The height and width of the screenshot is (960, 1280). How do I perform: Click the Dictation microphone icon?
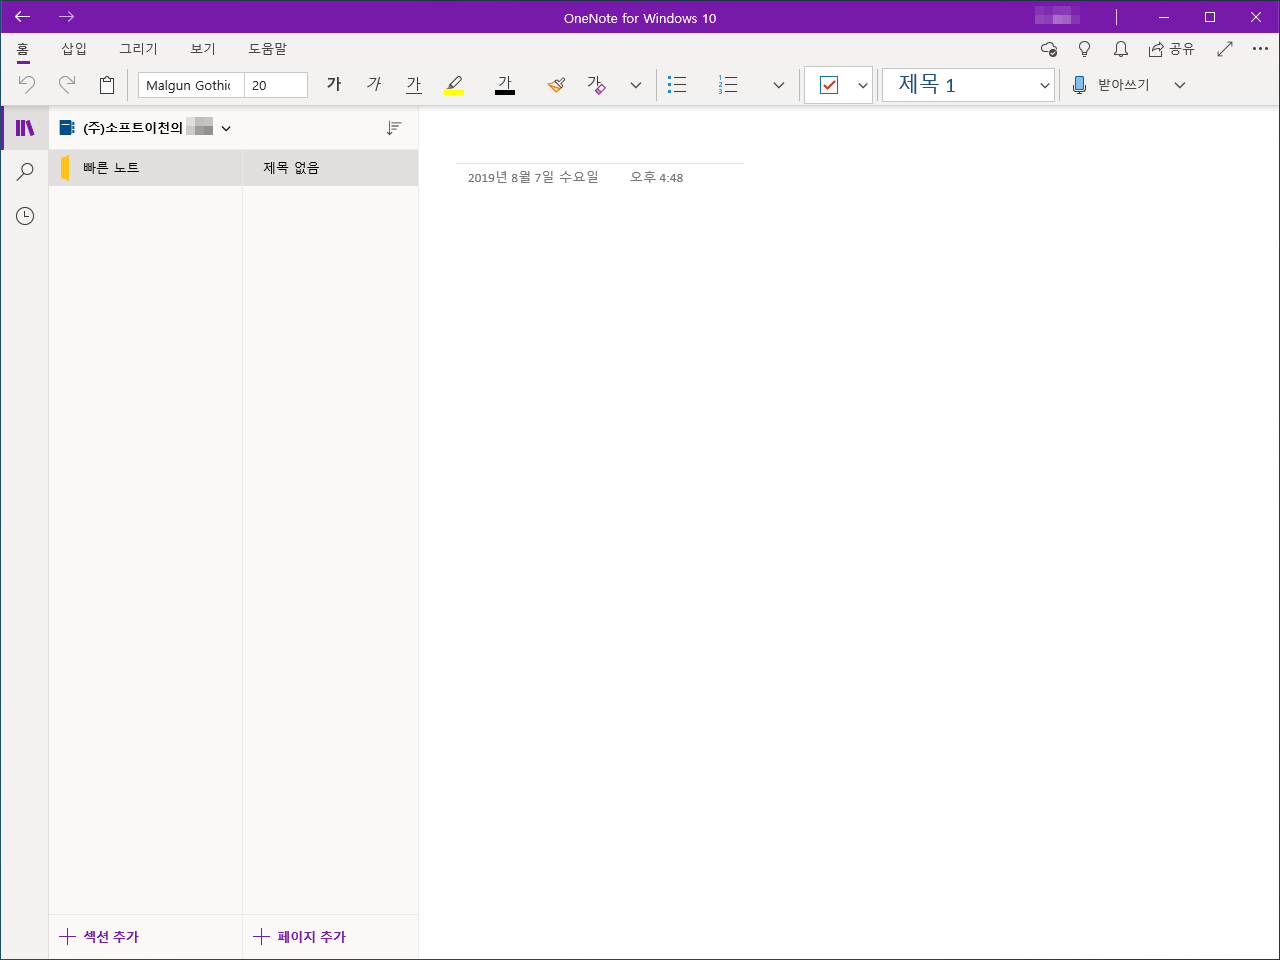[1079, 85]
